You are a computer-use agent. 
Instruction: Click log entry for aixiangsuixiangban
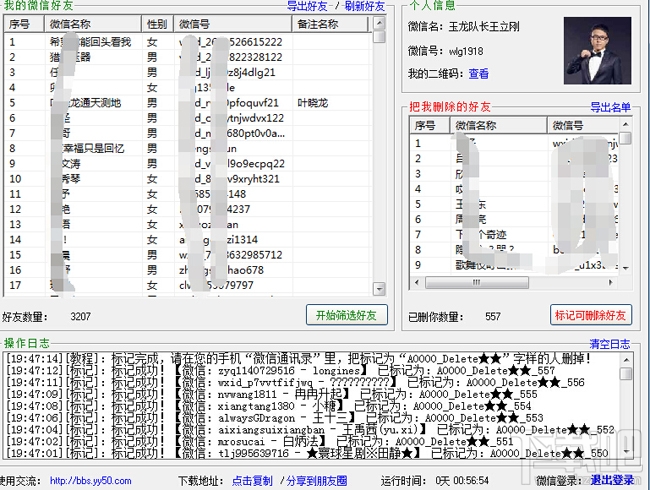[310, 430]
